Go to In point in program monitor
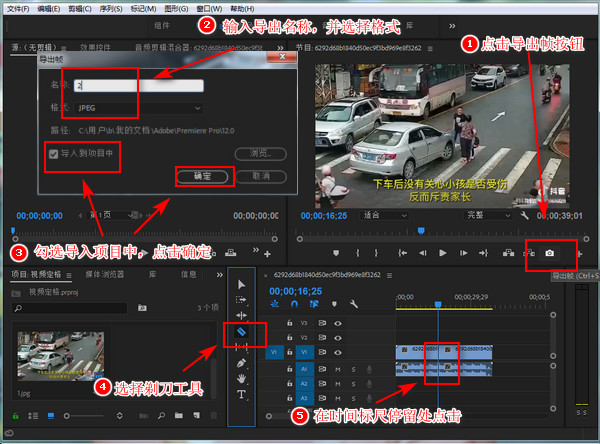600x444 pixels. tap(402, 253)
